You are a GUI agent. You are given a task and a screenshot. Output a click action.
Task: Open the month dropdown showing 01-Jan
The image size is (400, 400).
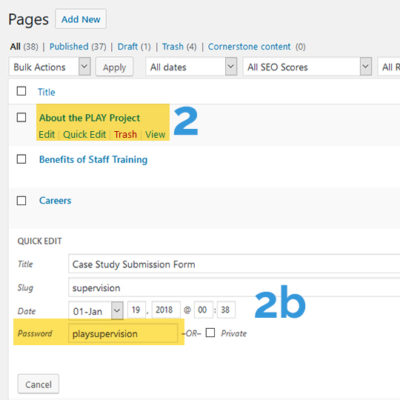click(x=96, y=311)
